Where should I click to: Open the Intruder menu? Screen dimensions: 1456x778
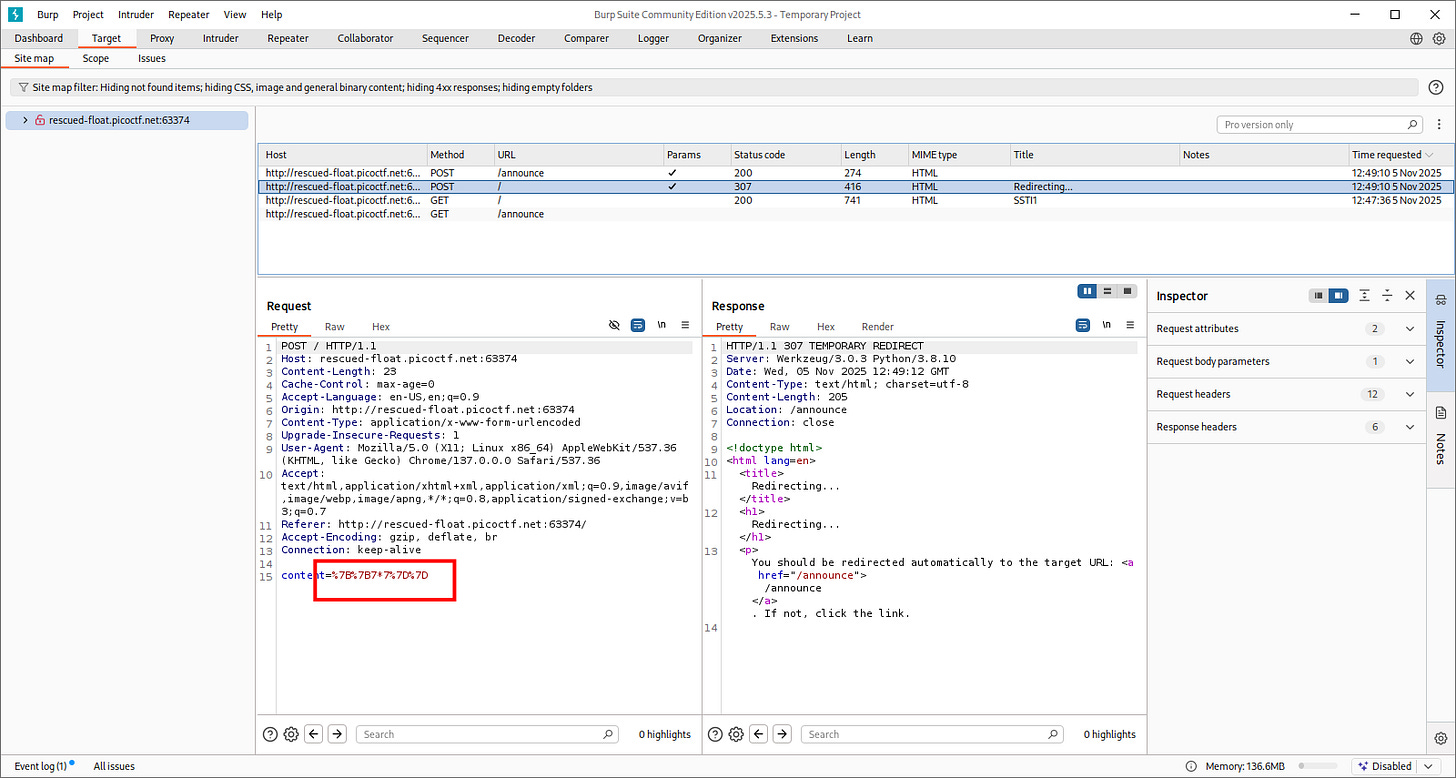(x=136, y=15)
